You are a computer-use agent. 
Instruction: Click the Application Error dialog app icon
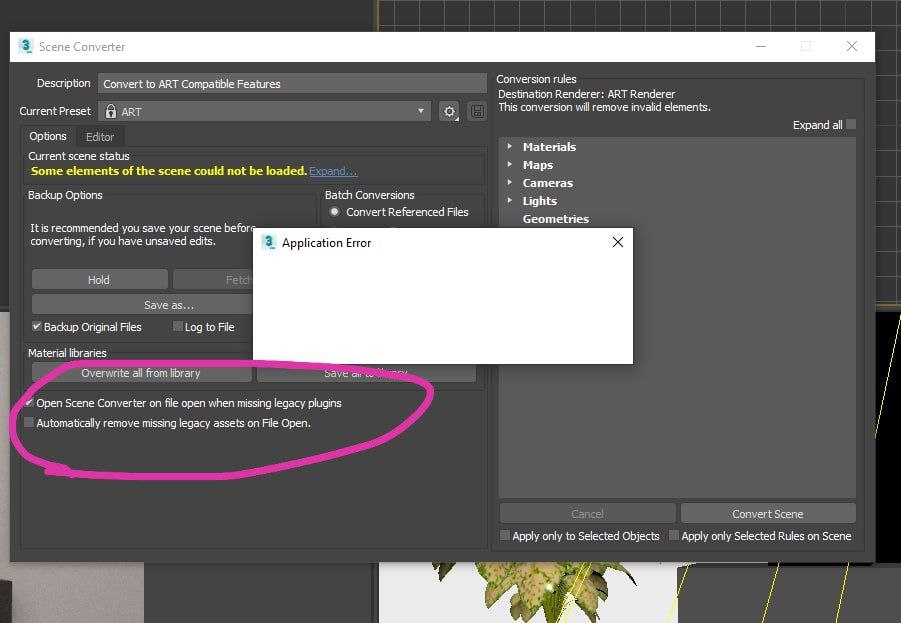[x=268, y=242]
